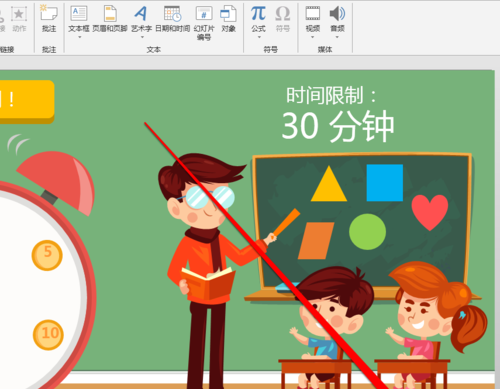Click the yellow button shape on slide
500x389 pixels.
pyautogui.click(x=27, y=102)
